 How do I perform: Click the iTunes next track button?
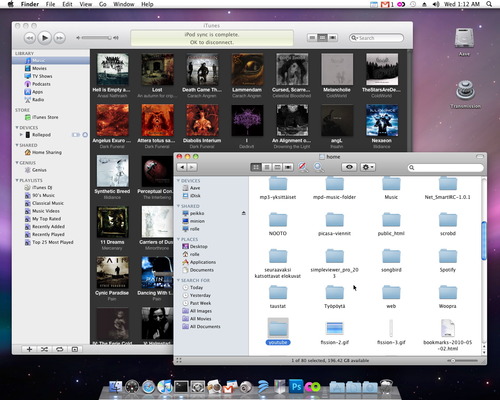59,38
